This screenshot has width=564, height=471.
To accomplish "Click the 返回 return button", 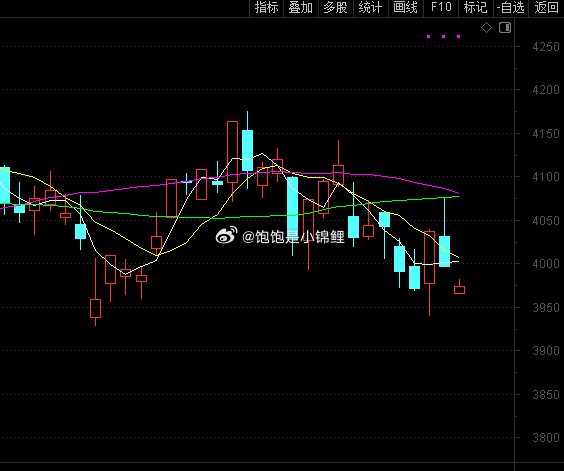I will 546,8.
